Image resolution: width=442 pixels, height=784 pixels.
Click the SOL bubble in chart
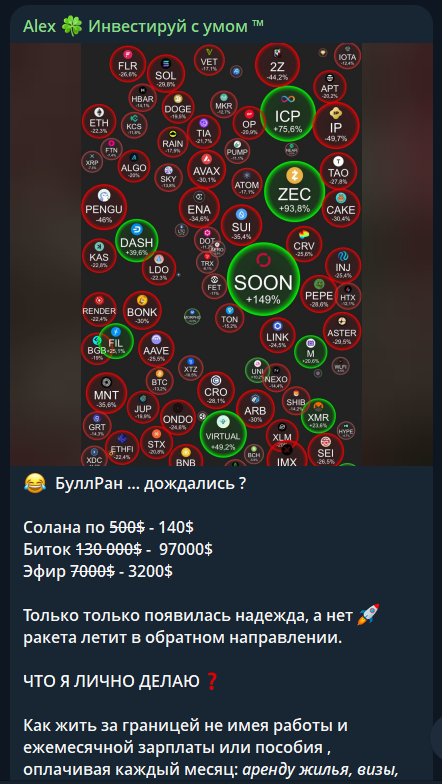pyautogui.click(x=166, y=74)
